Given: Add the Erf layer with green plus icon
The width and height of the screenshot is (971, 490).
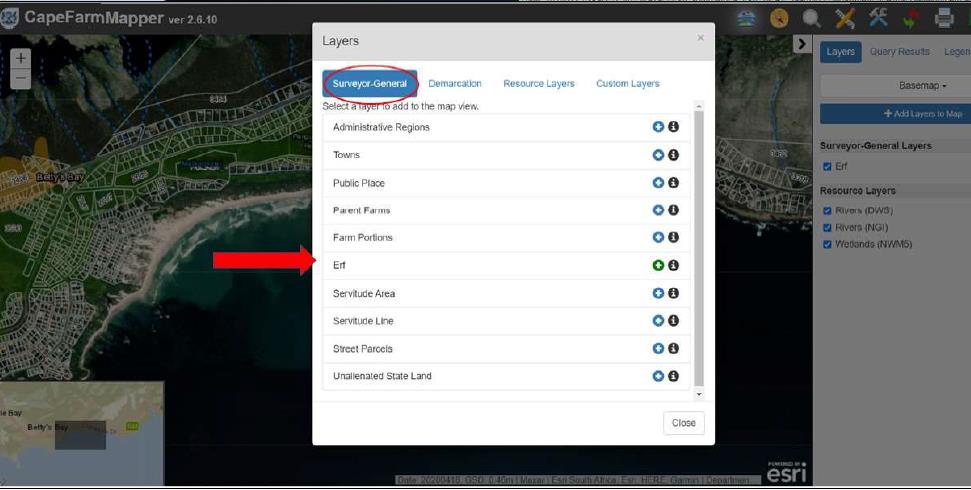Looking at the screenshot, I should 658,265.
